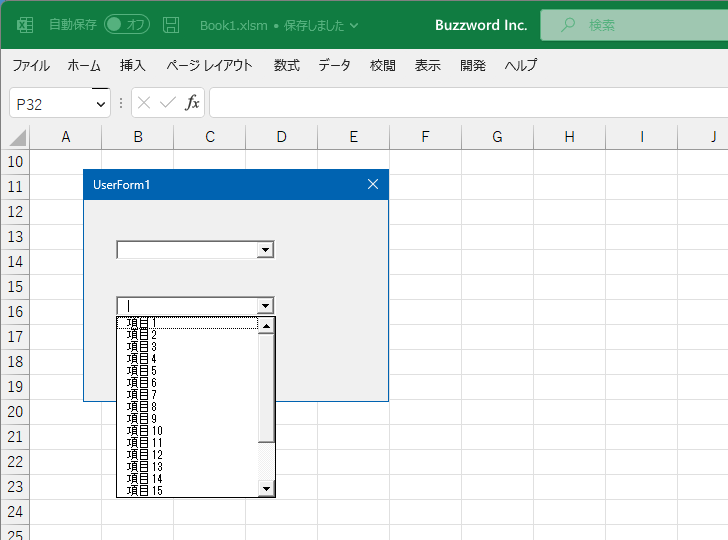Screen dimensions: 728x540
Task: Click the formula bar enter checkmark icon
Action: coord(168,103)
